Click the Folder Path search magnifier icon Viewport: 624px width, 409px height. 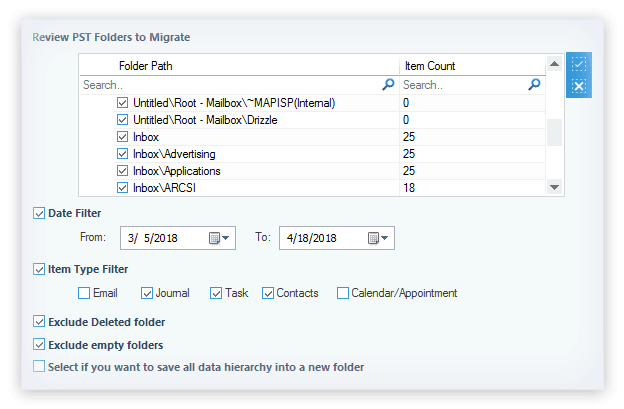388,86
